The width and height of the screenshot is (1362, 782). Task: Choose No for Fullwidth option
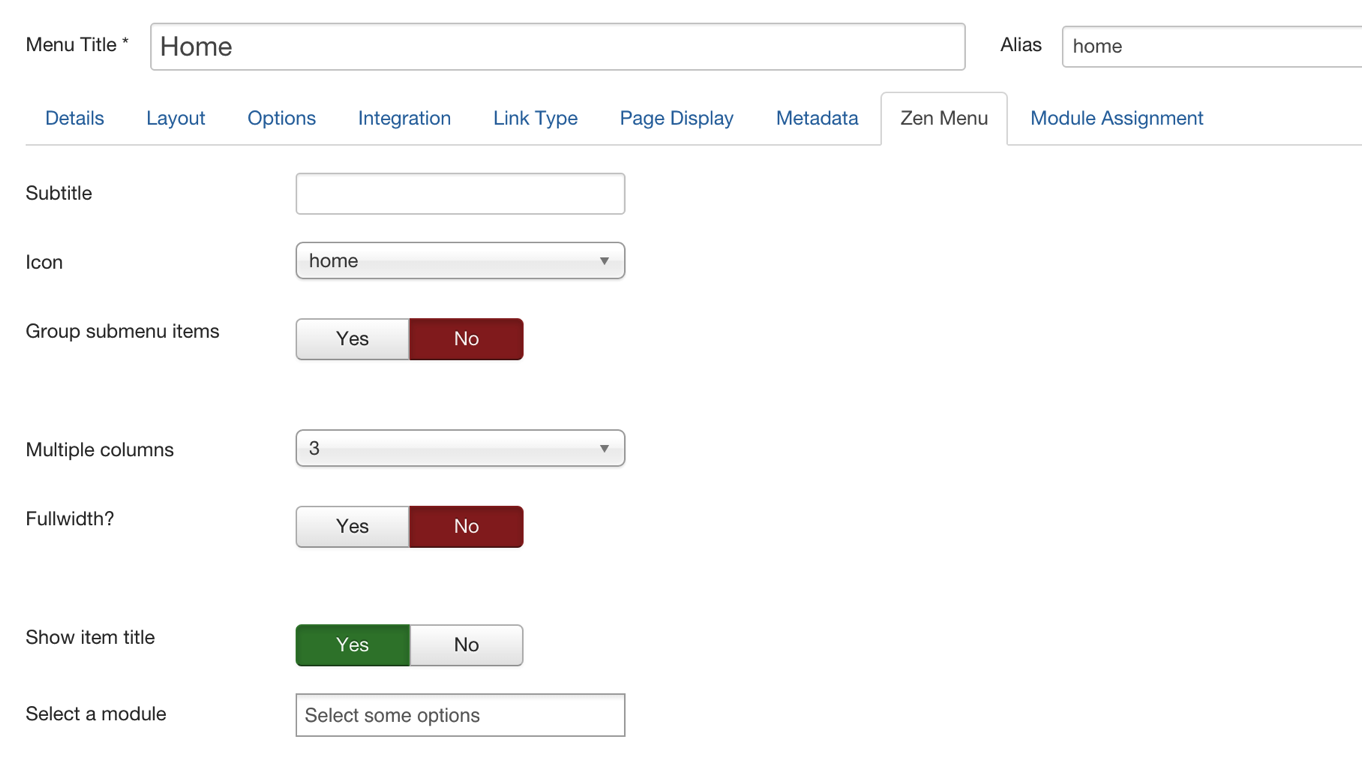466,527
